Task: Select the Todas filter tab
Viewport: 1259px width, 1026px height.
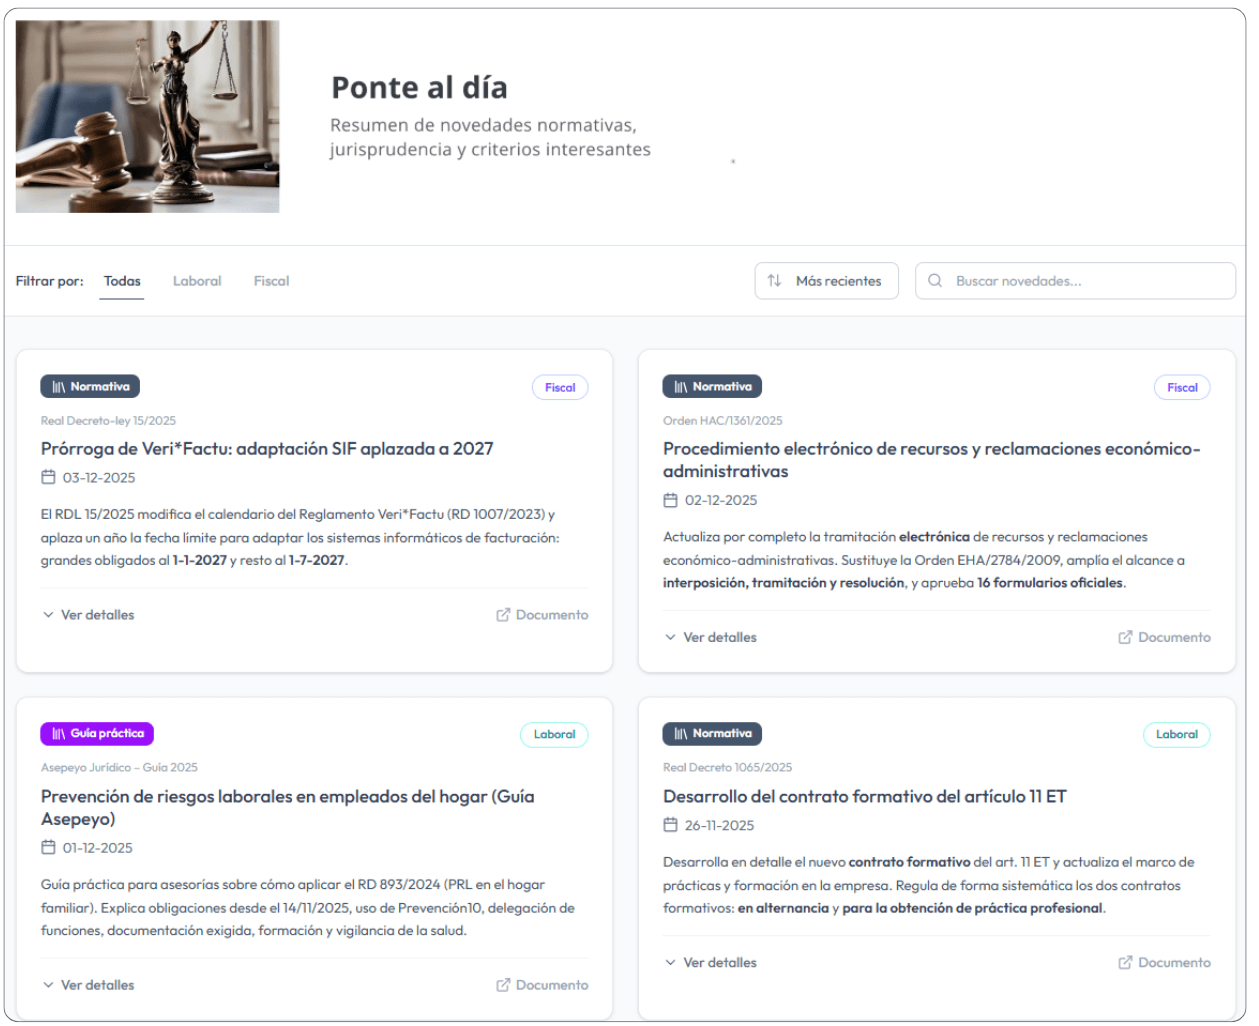Action: point(122,281)
